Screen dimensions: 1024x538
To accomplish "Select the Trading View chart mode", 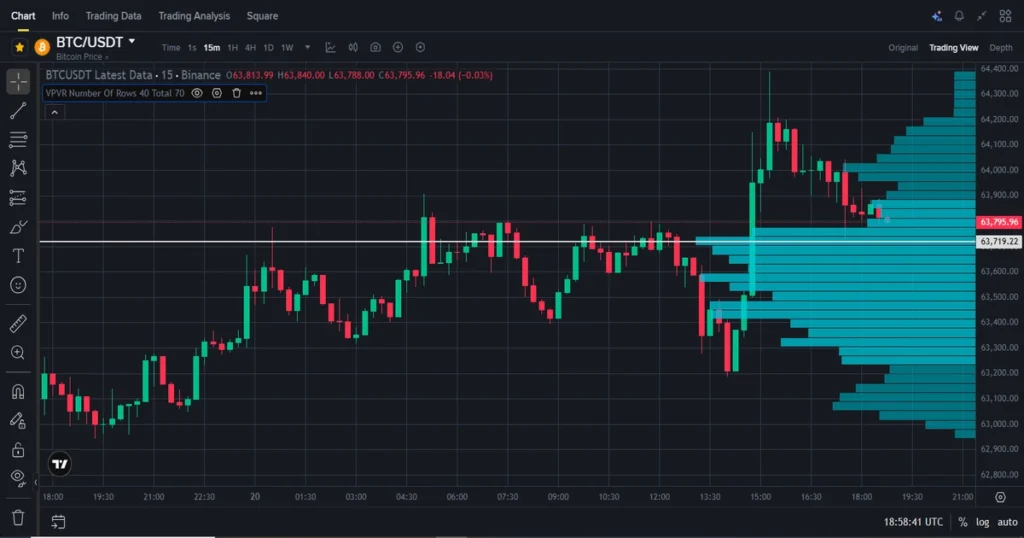I will click(x=953, y=48).
